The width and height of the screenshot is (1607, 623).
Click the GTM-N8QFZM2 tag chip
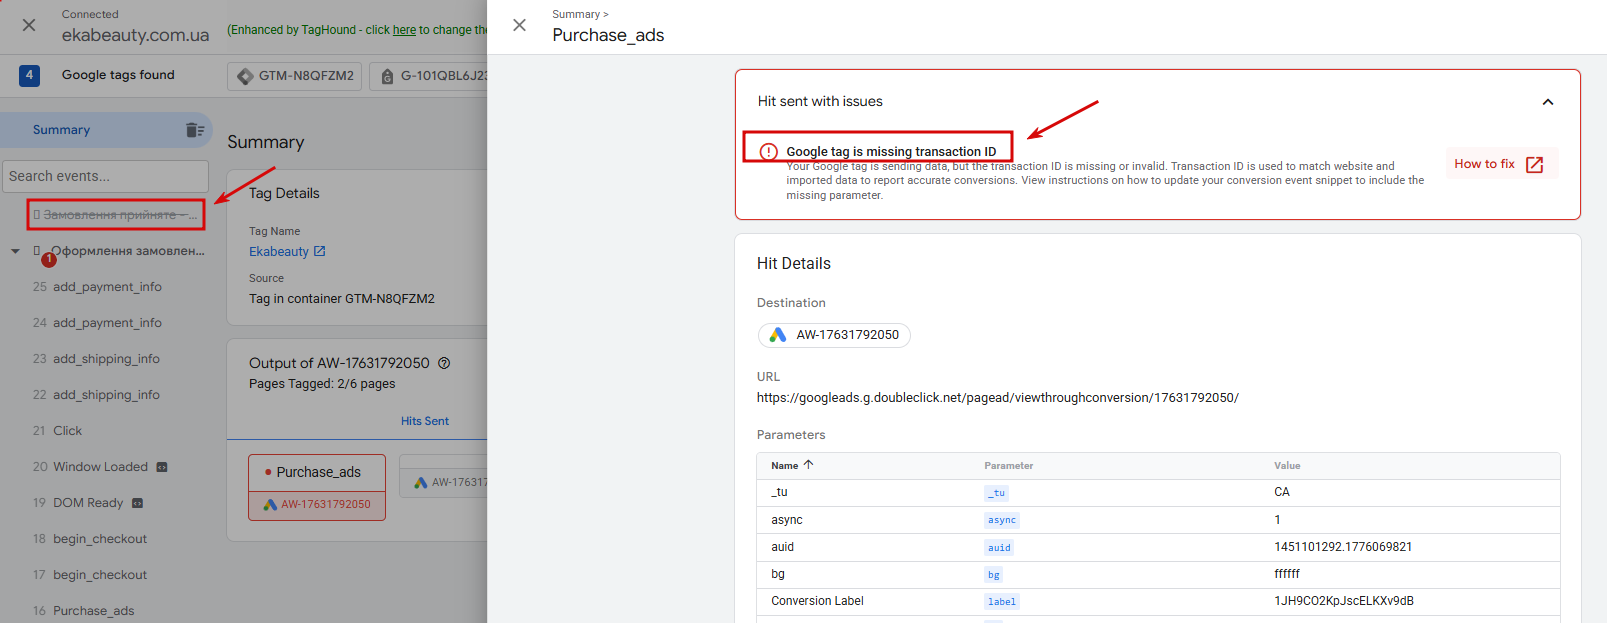click(296, 76)
